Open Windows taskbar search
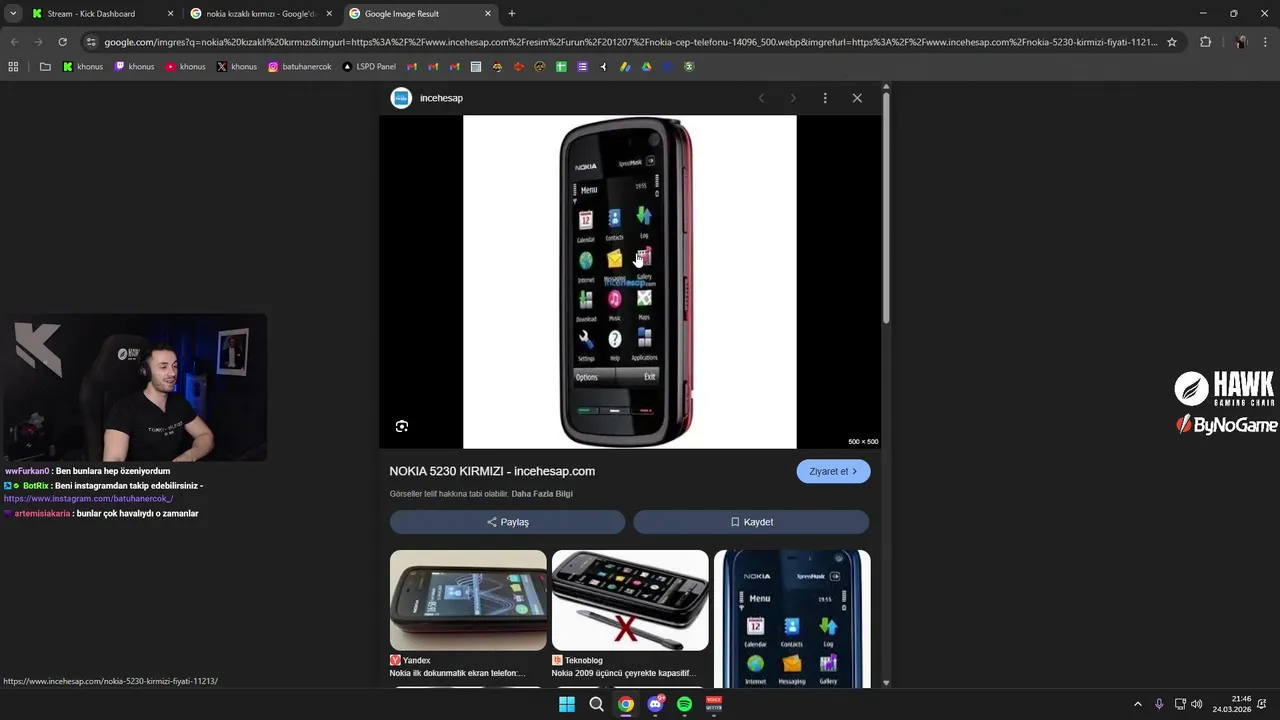1280x720 pixels. coord(596,704)
